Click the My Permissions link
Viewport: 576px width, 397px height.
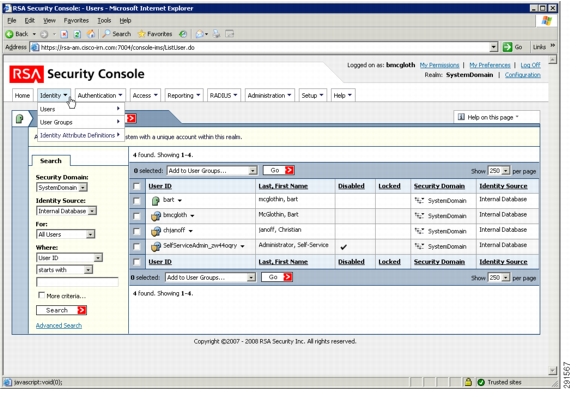click(439, 65)
